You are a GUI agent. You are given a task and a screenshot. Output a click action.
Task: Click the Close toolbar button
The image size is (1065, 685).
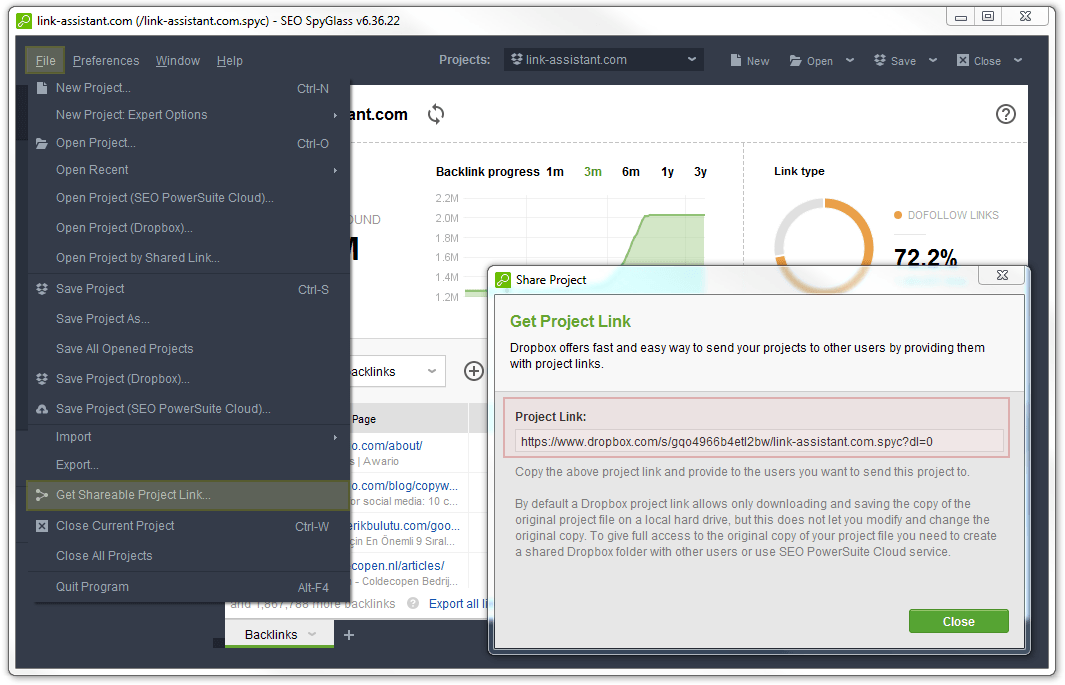pyautogui.click(x=979, y=60)
